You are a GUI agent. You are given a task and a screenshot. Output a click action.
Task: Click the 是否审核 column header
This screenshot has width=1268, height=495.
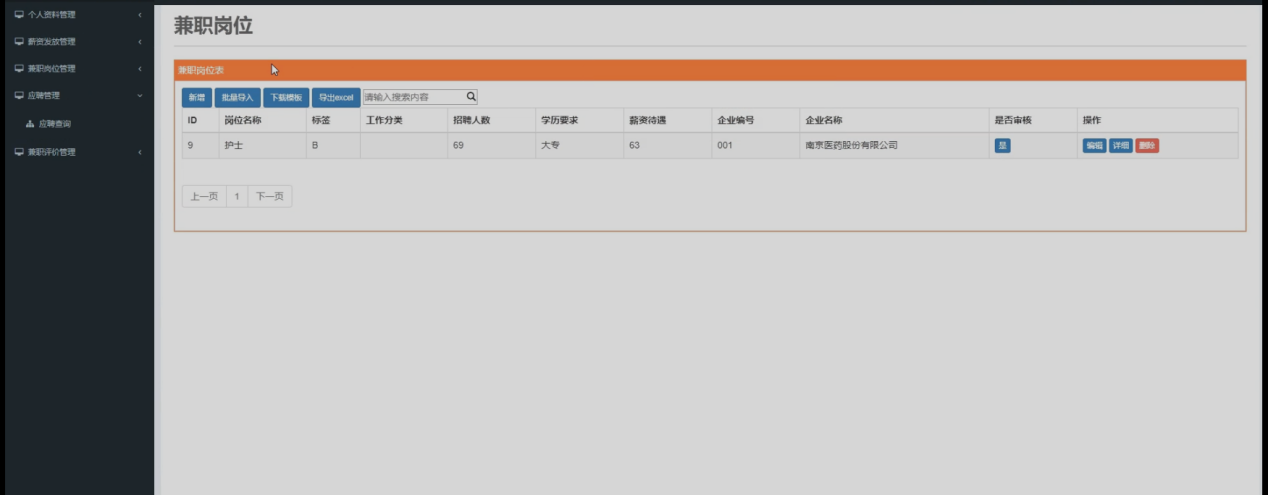(1034, 120)
